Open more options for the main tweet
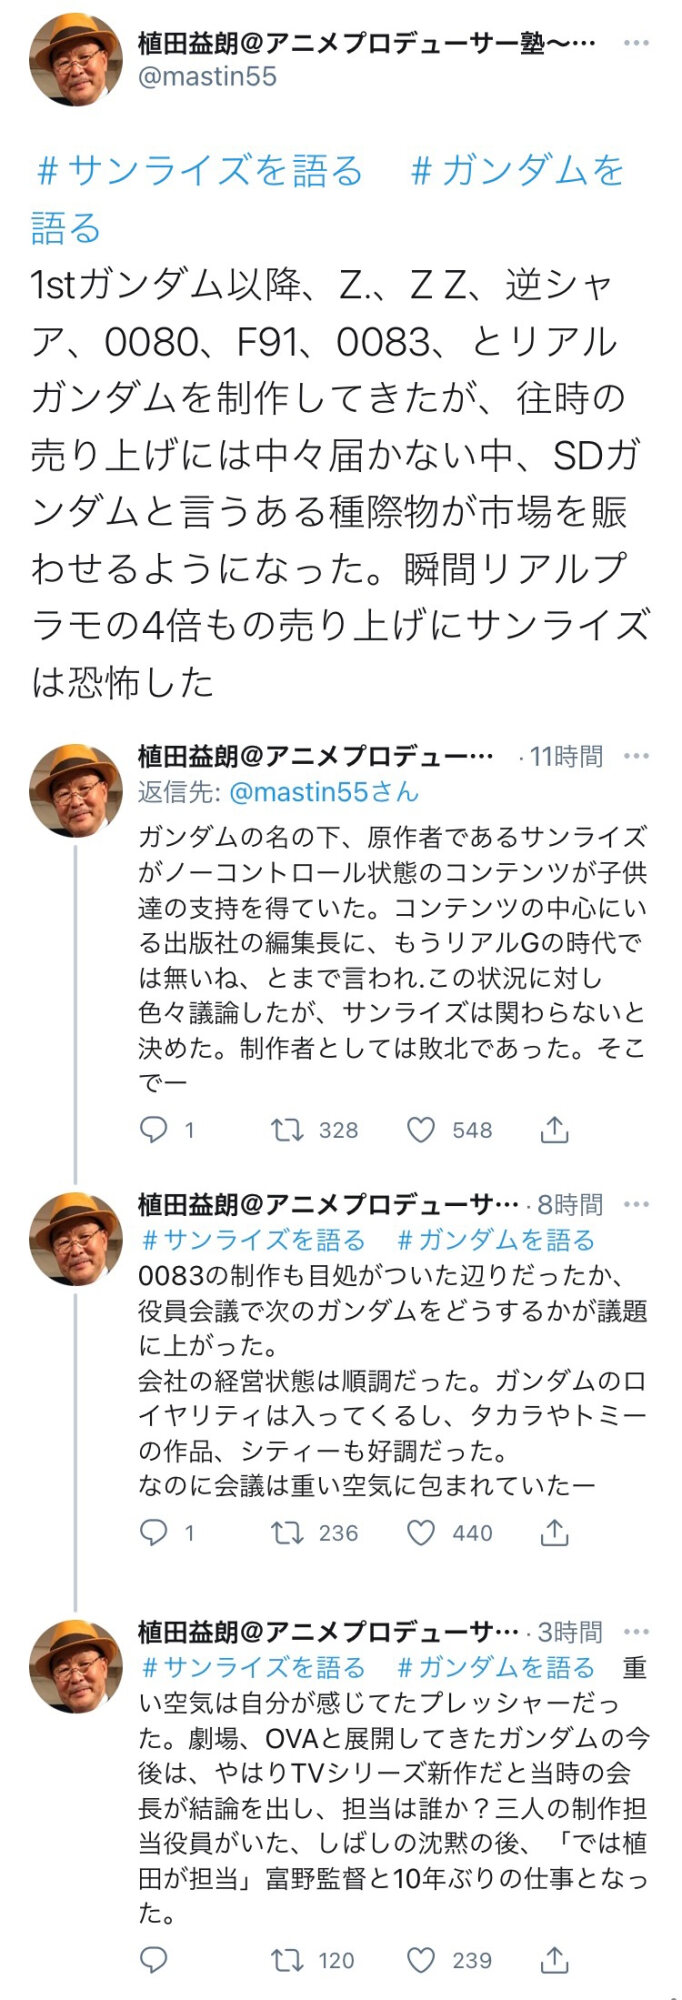The height and width of the screenshot is (2000, 682). point(636,44)
